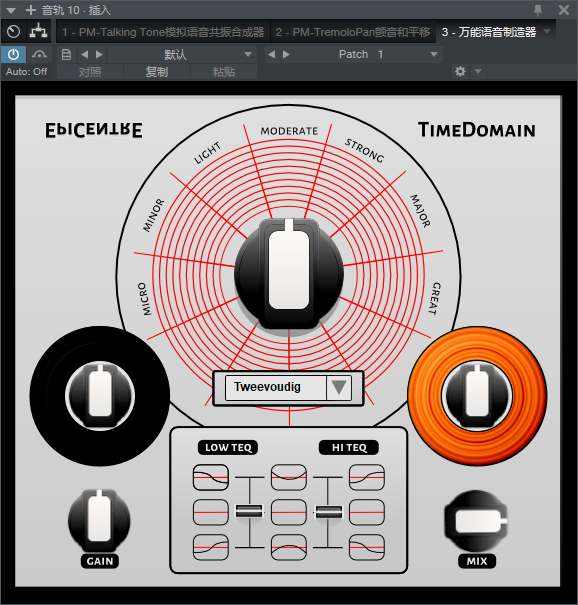Click the EPICENTRE title text

(94, 130)
